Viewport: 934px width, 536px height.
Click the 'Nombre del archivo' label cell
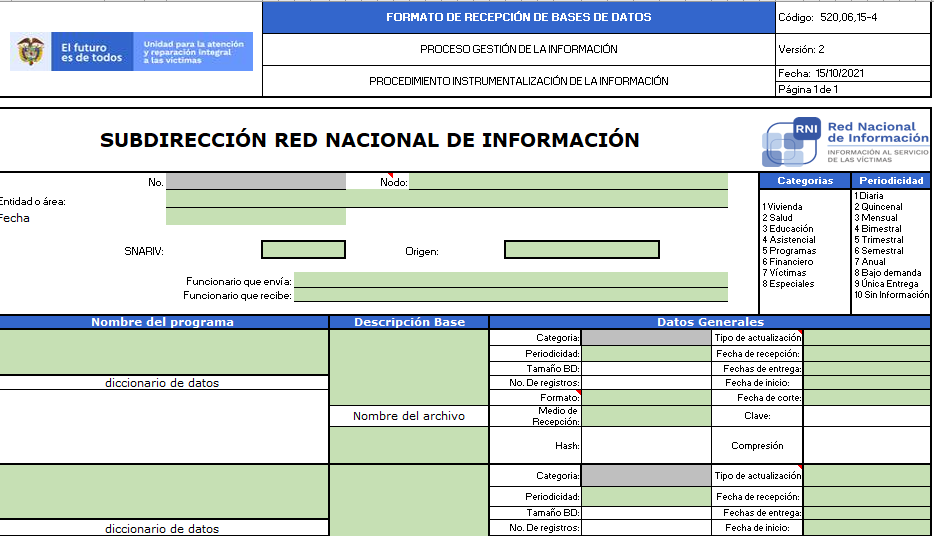click(409, 416)
